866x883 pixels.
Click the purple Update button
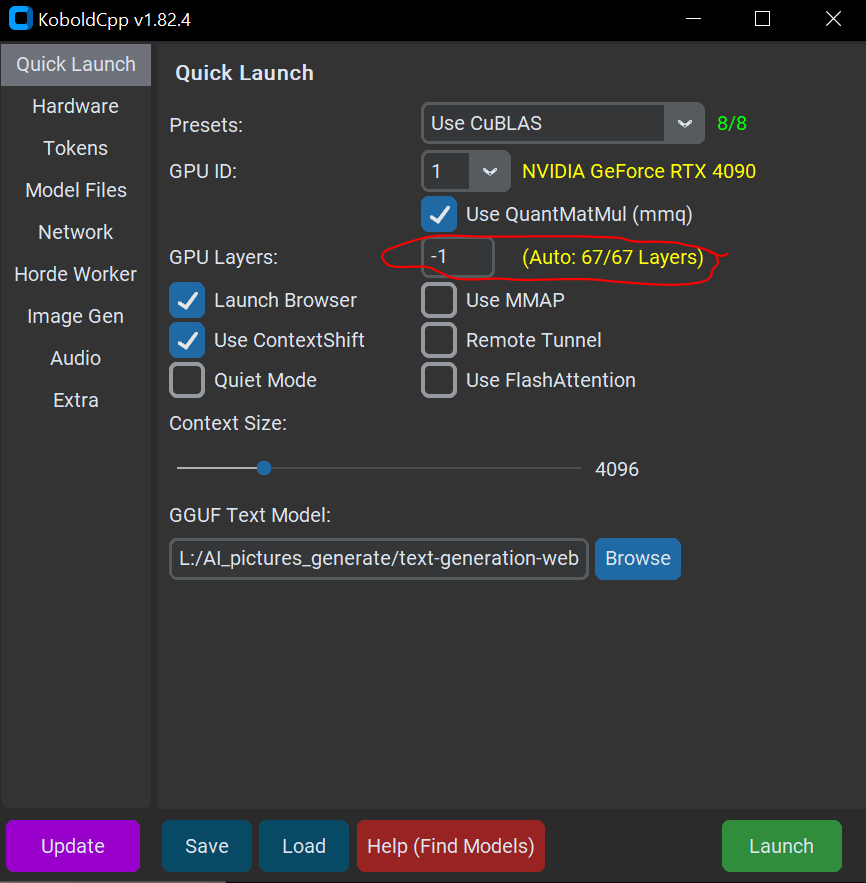pos(73,846)
